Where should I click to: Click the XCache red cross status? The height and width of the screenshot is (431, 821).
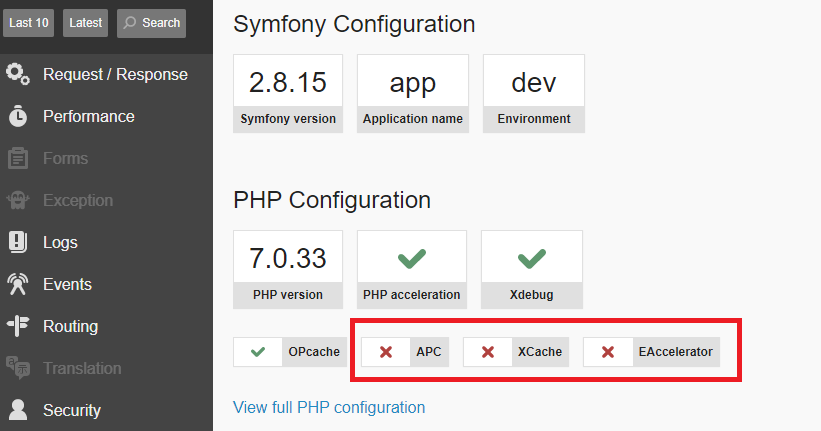488,352
